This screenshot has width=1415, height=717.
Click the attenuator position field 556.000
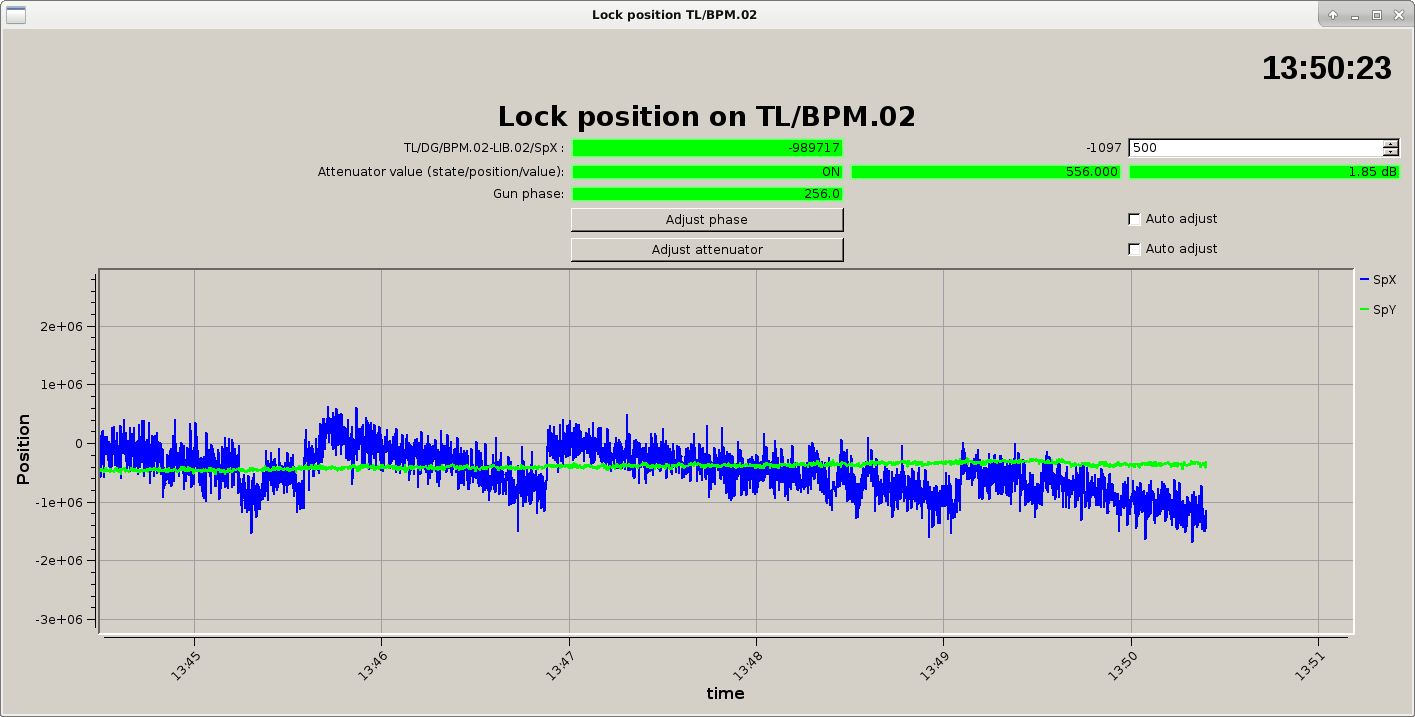tap(985, 172)
